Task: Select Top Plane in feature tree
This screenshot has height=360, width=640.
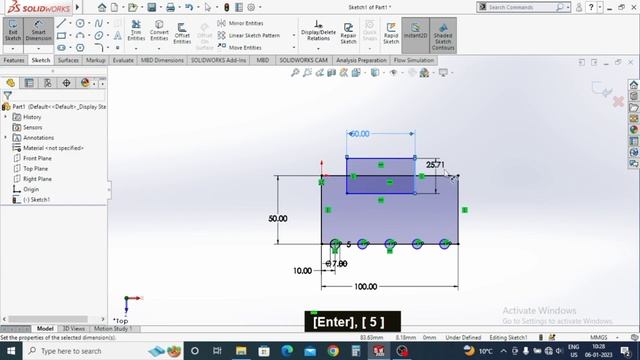Action: pos(31,169)
